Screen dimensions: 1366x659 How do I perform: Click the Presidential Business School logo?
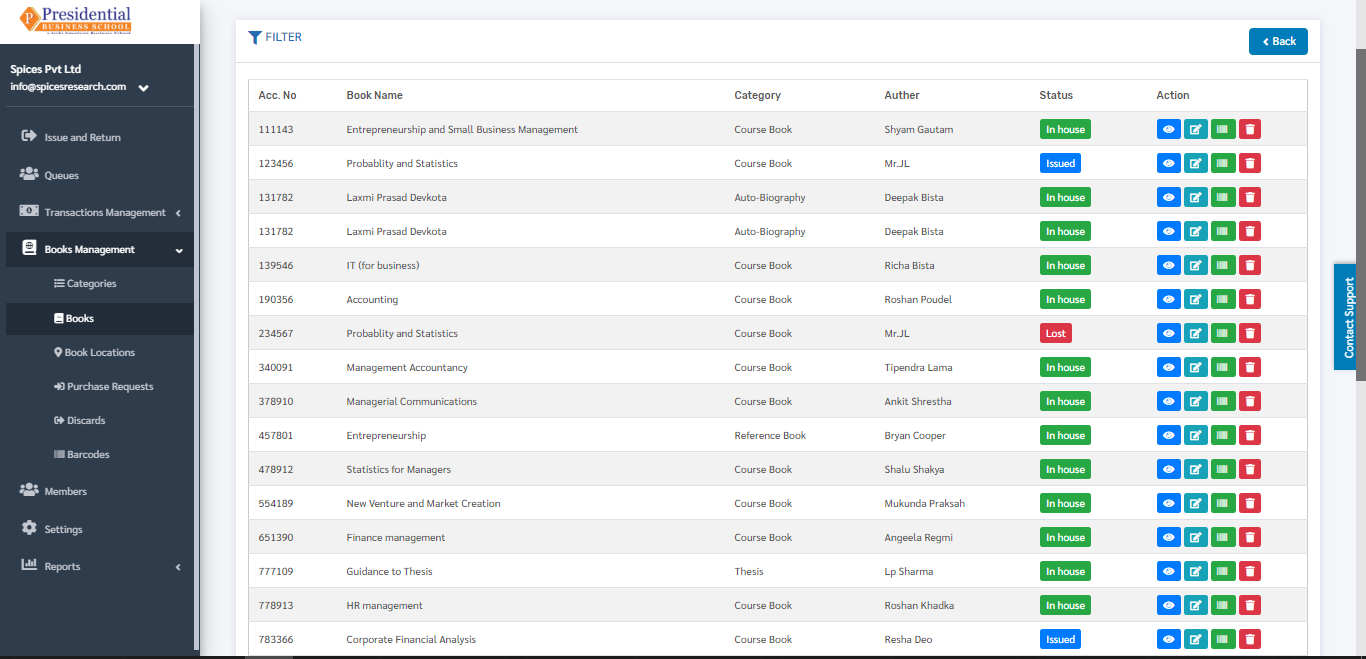(76, 20)
